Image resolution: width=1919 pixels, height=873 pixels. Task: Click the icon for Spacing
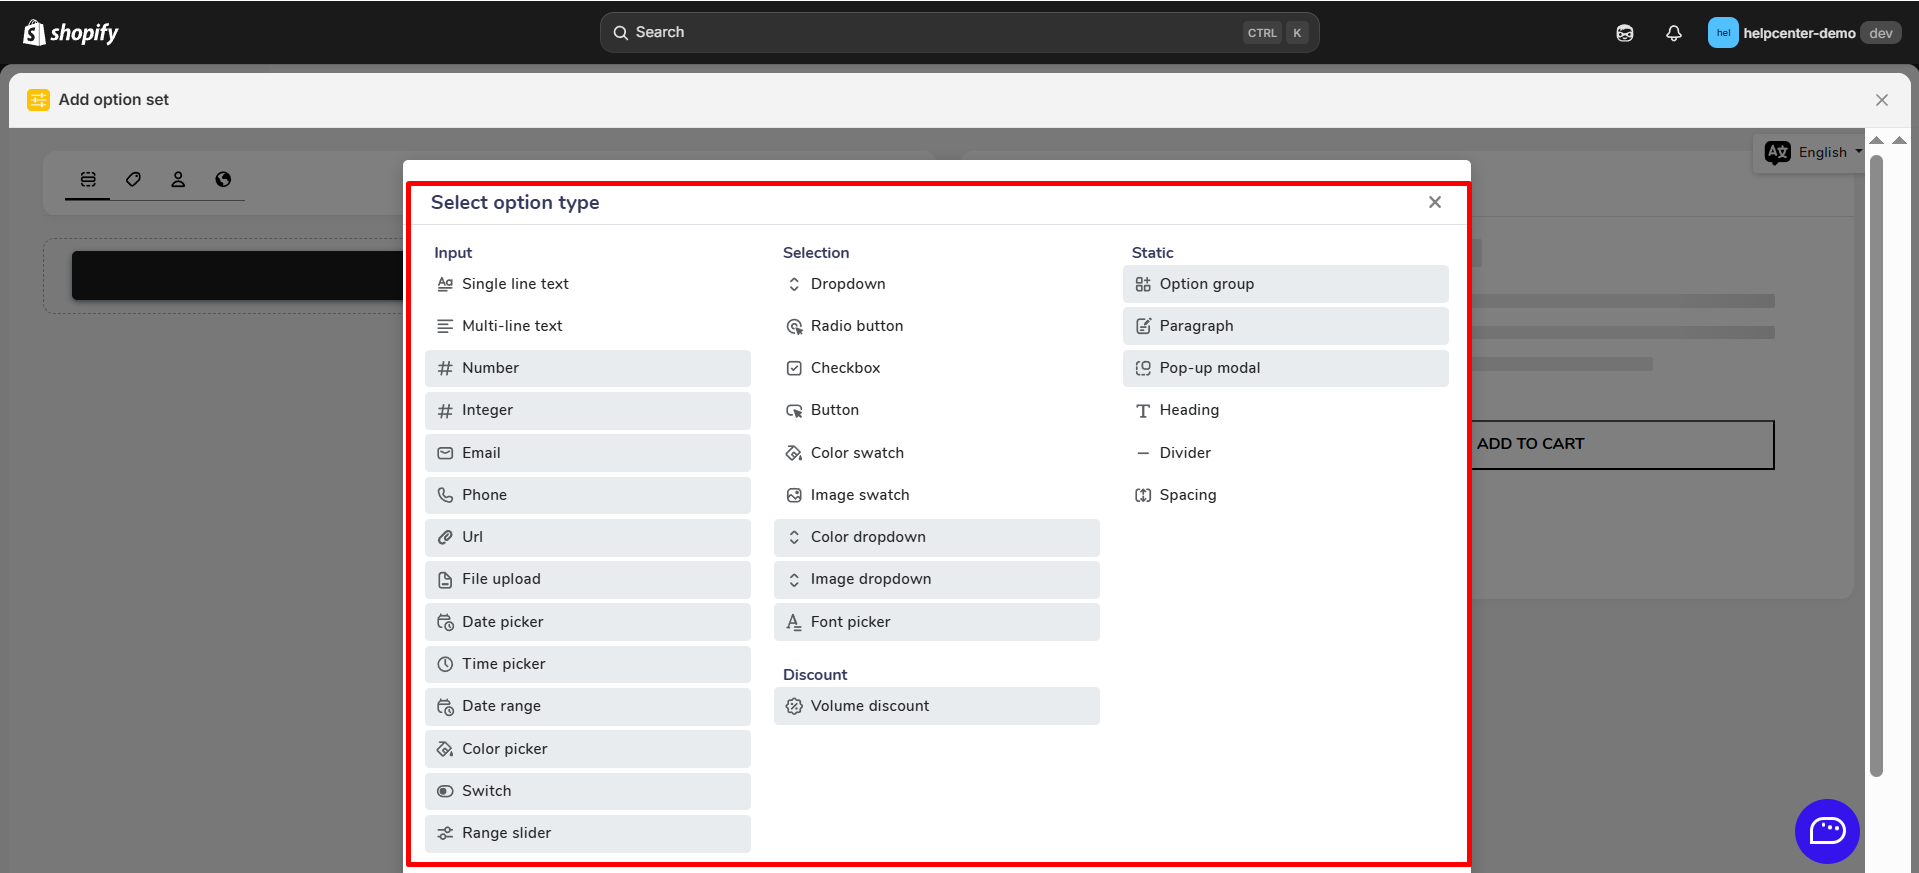coord(1143,495)
